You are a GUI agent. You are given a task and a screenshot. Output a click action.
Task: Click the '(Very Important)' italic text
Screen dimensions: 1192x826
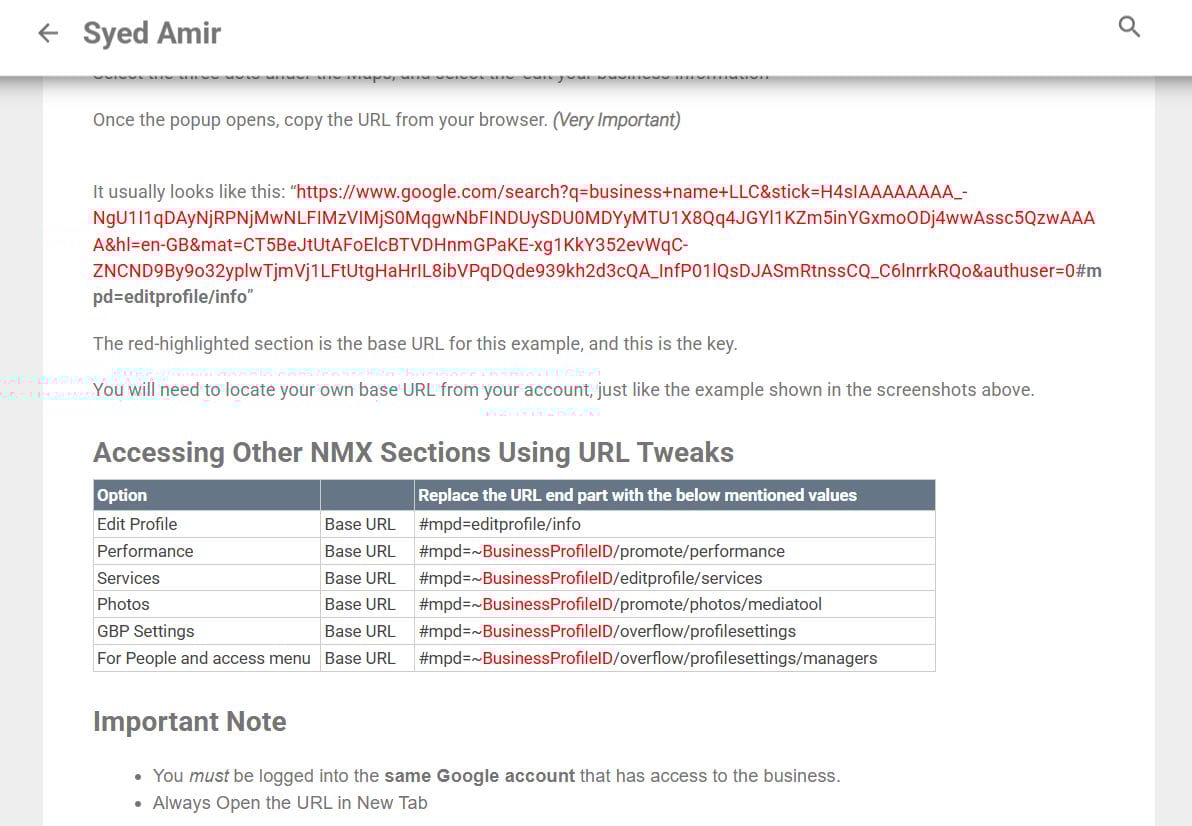pyautogui.click(x=617, y=120)
